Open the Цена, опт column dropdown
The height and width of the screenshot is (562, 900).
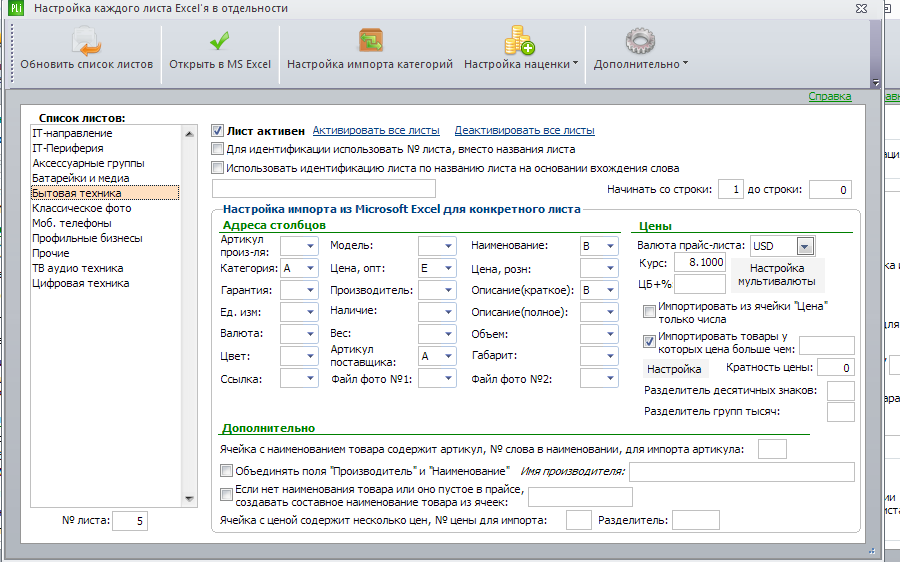click(448, 268)
